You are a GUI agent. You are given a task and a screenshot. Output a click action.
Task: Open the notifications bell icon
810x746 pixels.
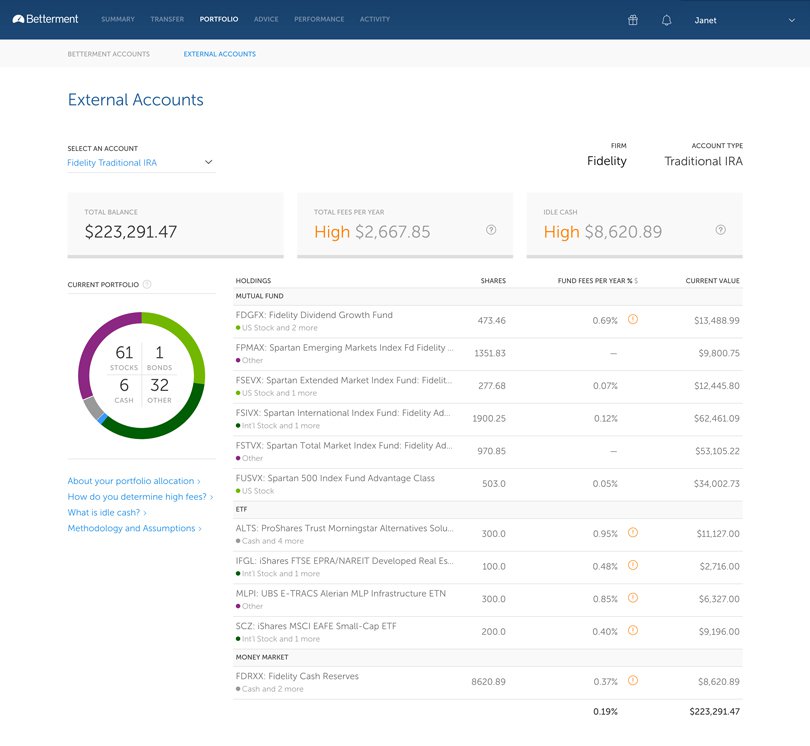click(x=666, y=20)
